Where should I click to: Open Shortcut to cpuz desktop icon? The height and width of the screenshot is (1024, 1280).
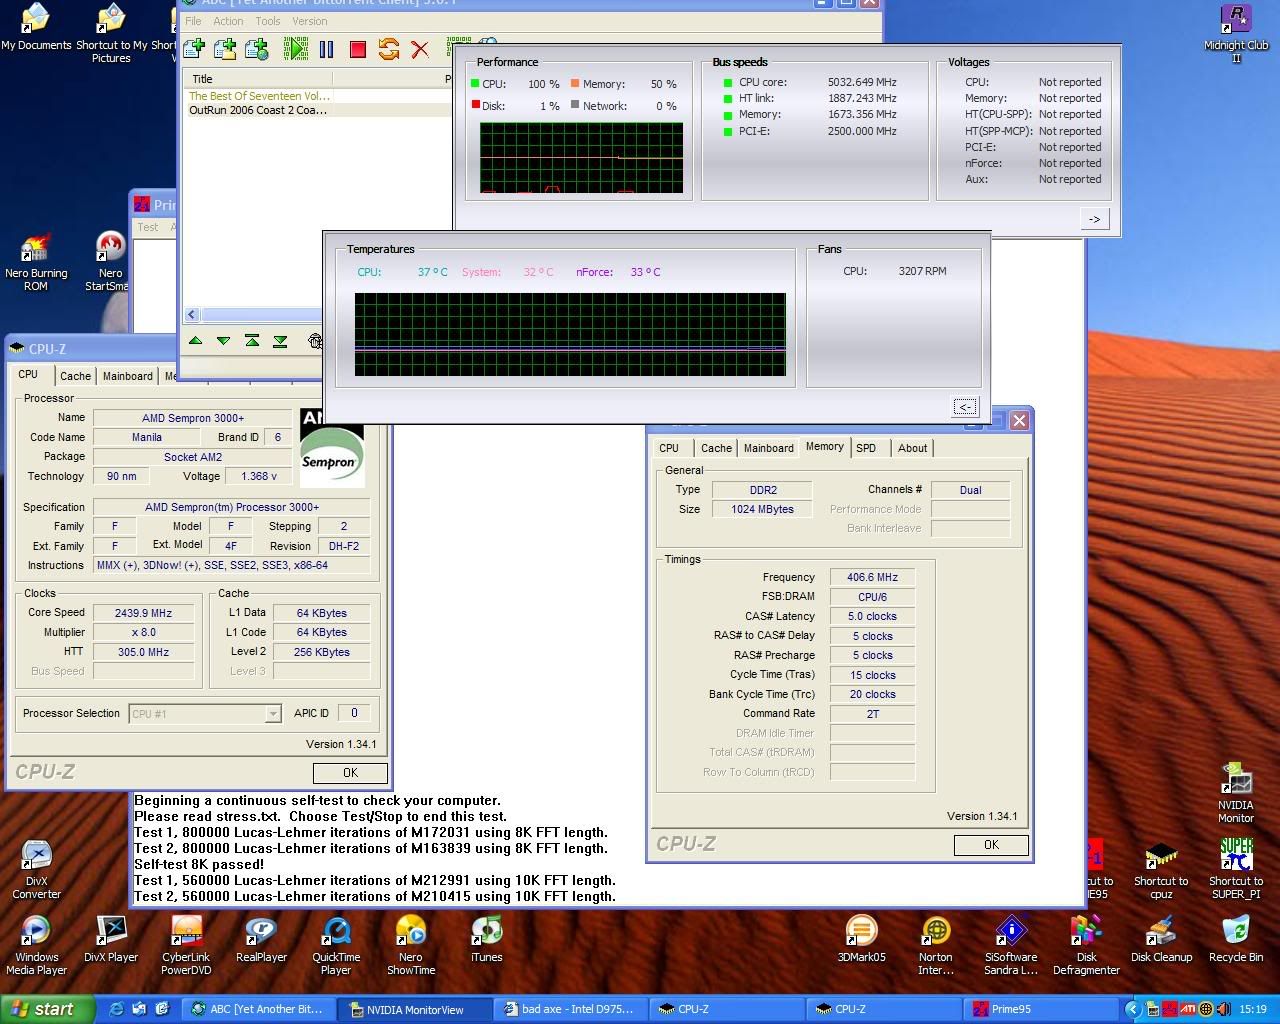click(1161, 870)
